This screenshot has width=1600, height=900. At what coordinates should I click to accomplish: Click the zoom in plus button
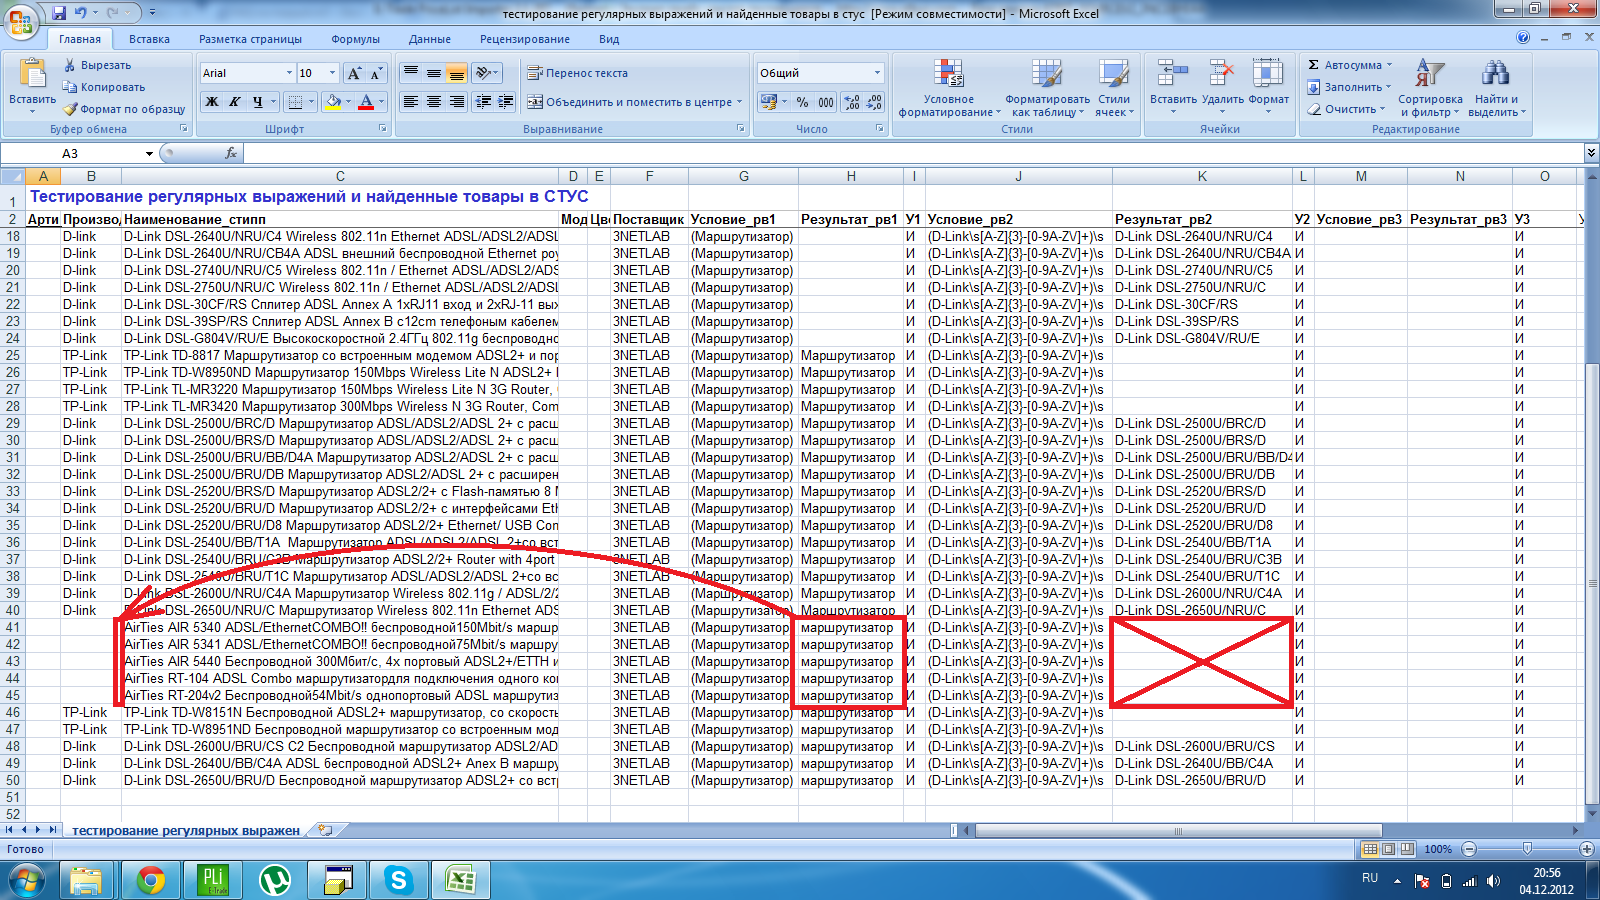pyautogui.click(x=1587, y=849)
